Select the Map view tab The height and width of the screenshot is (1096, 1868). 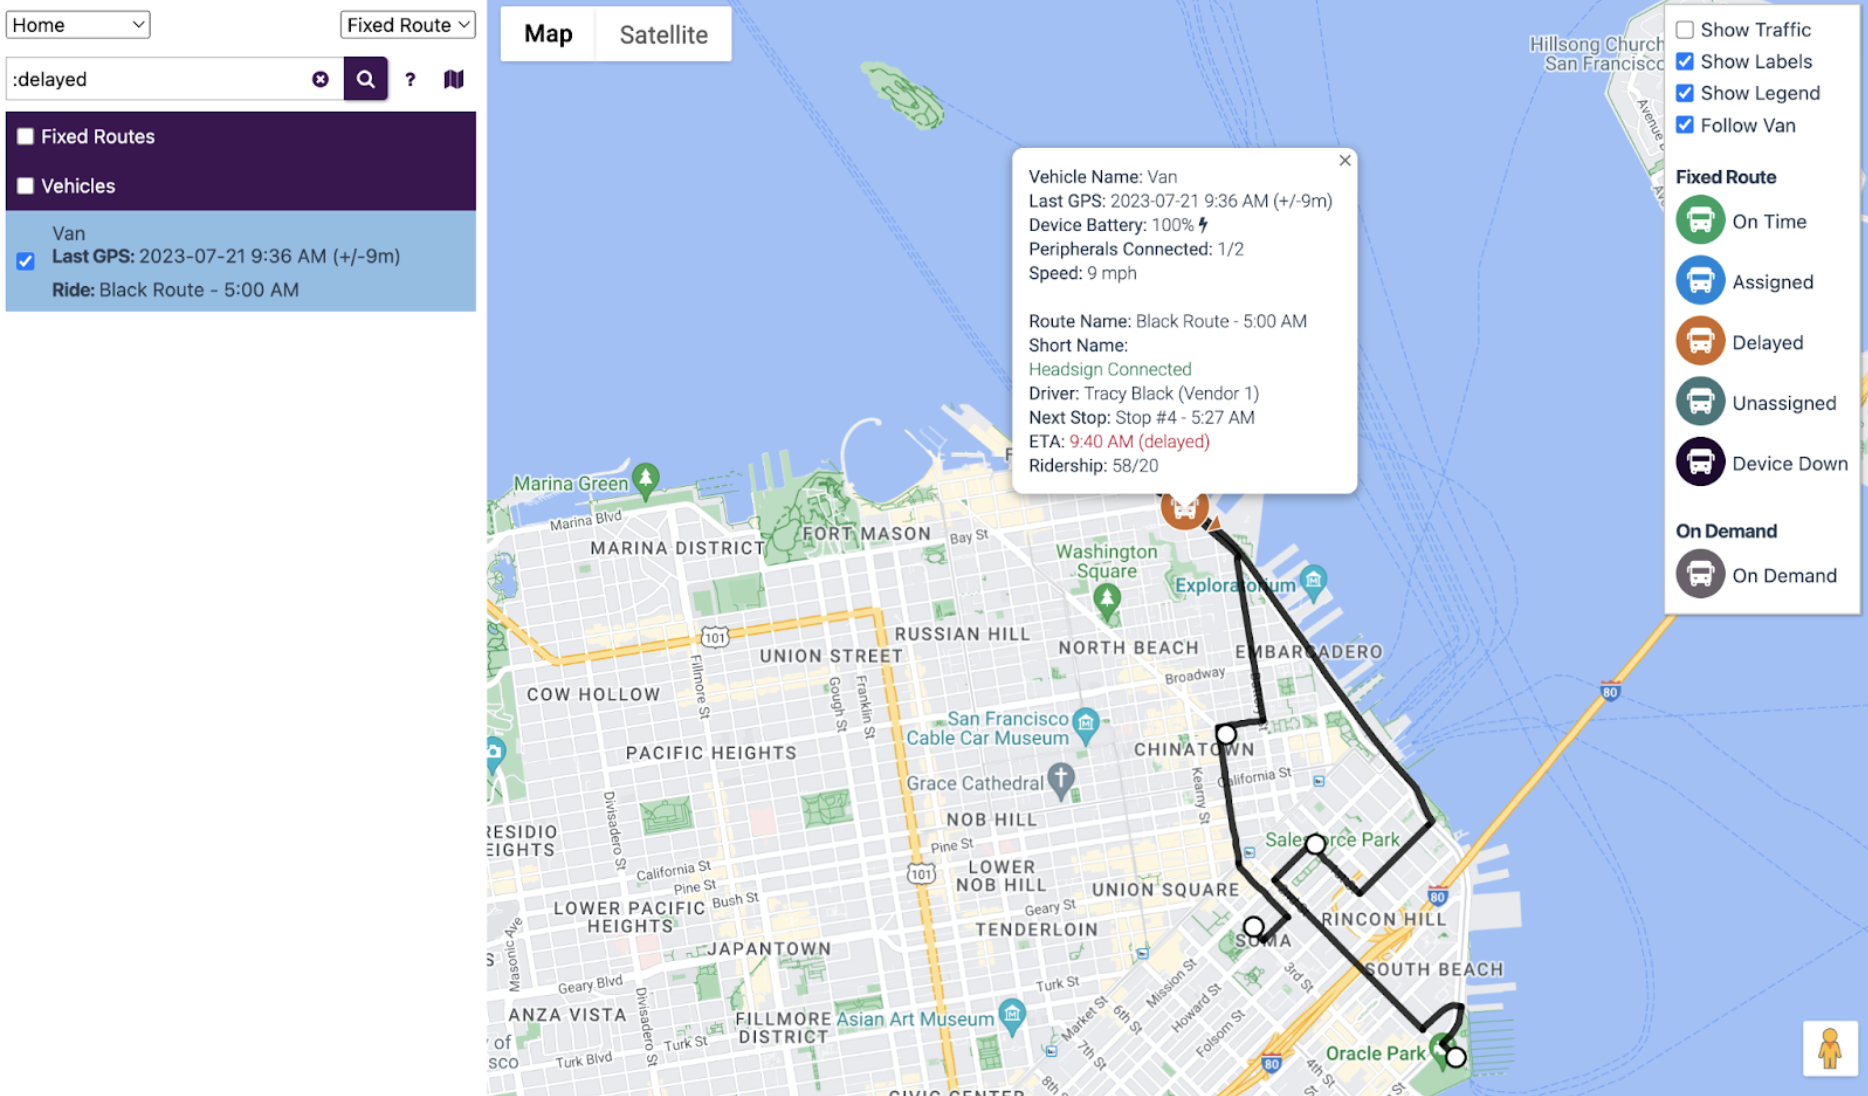(547, 34)
